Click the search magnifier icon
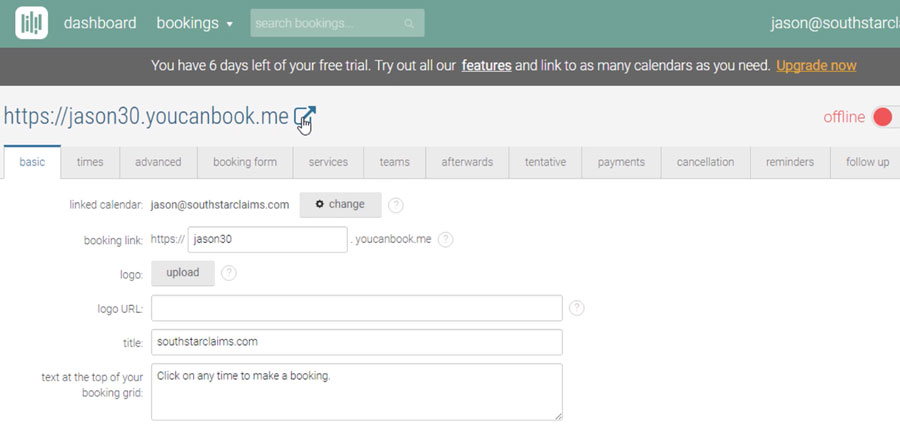The image size is (900, 433). click(x=409, y=24)
